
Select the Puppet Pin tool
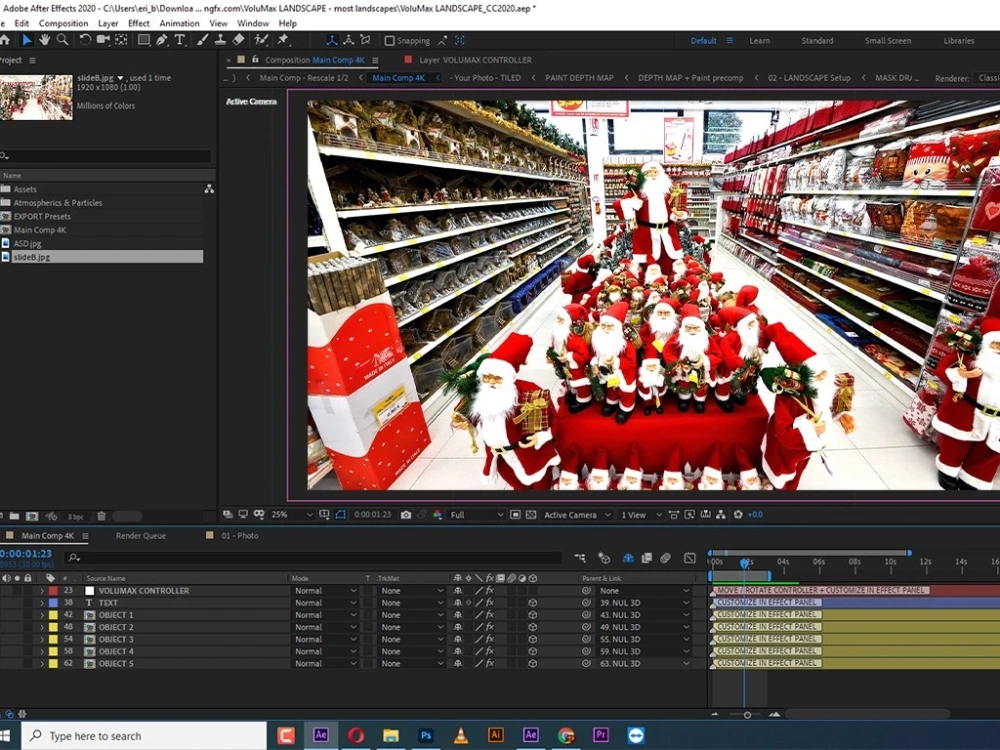283,40
